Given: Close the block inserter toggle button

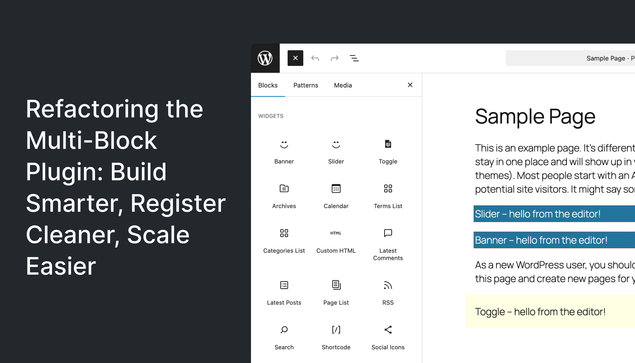Looking at the screenshot, I should pos(295,58).
